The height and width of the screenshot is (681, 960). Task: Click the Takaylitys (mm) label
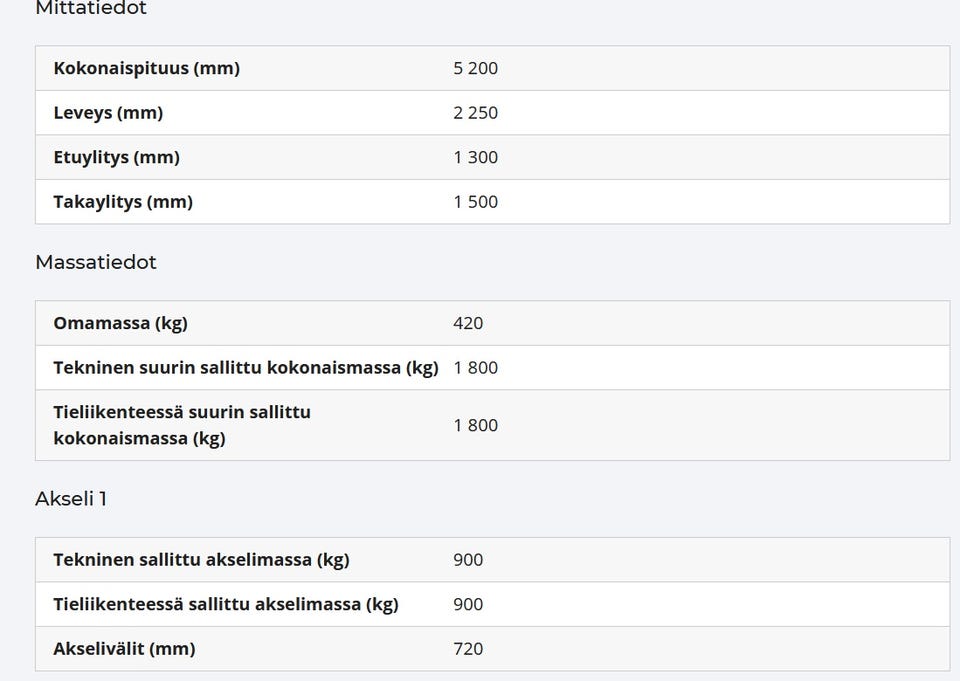click(x=123, y=202)
